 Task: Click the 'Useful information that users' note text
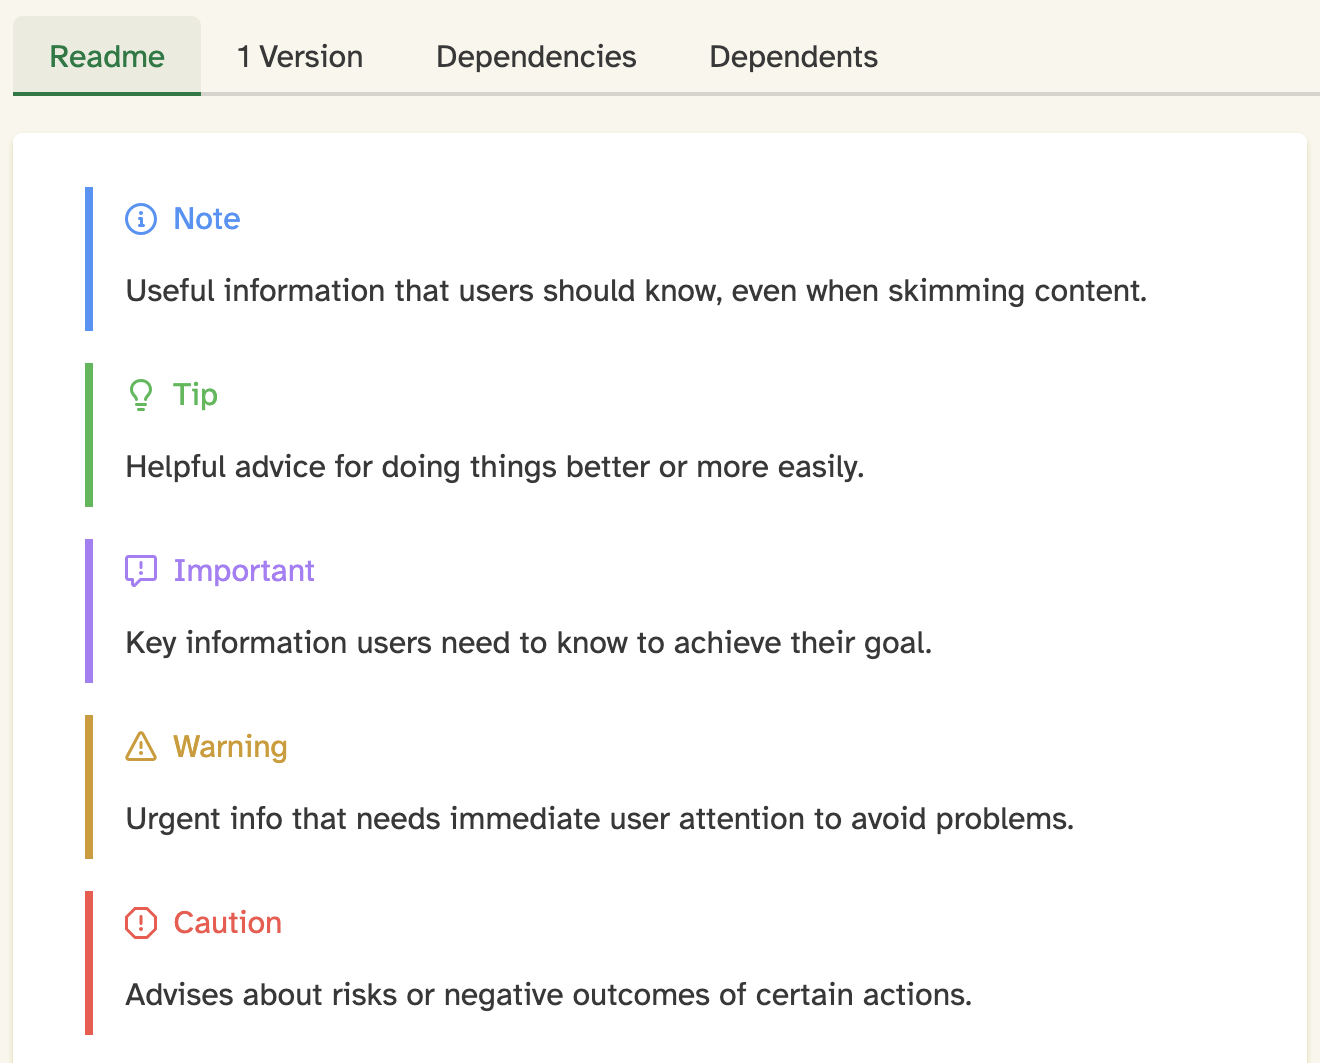coord(636,291)
